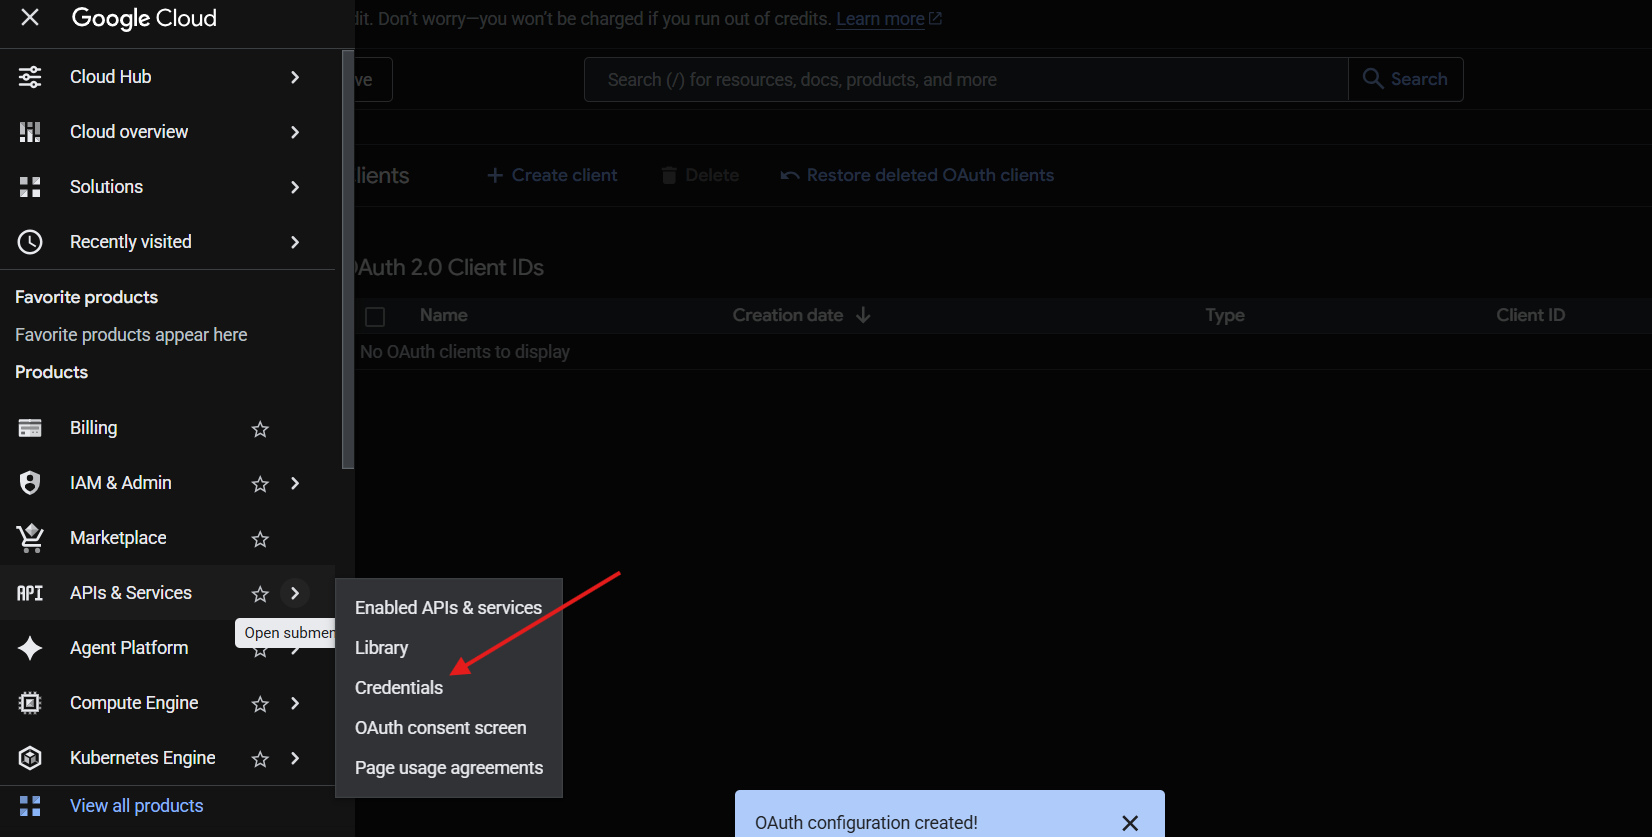Viewport: 1652px width, 837px height.
Task: Open the APIs & Services submenu chevron
Action: pos(295,593)
